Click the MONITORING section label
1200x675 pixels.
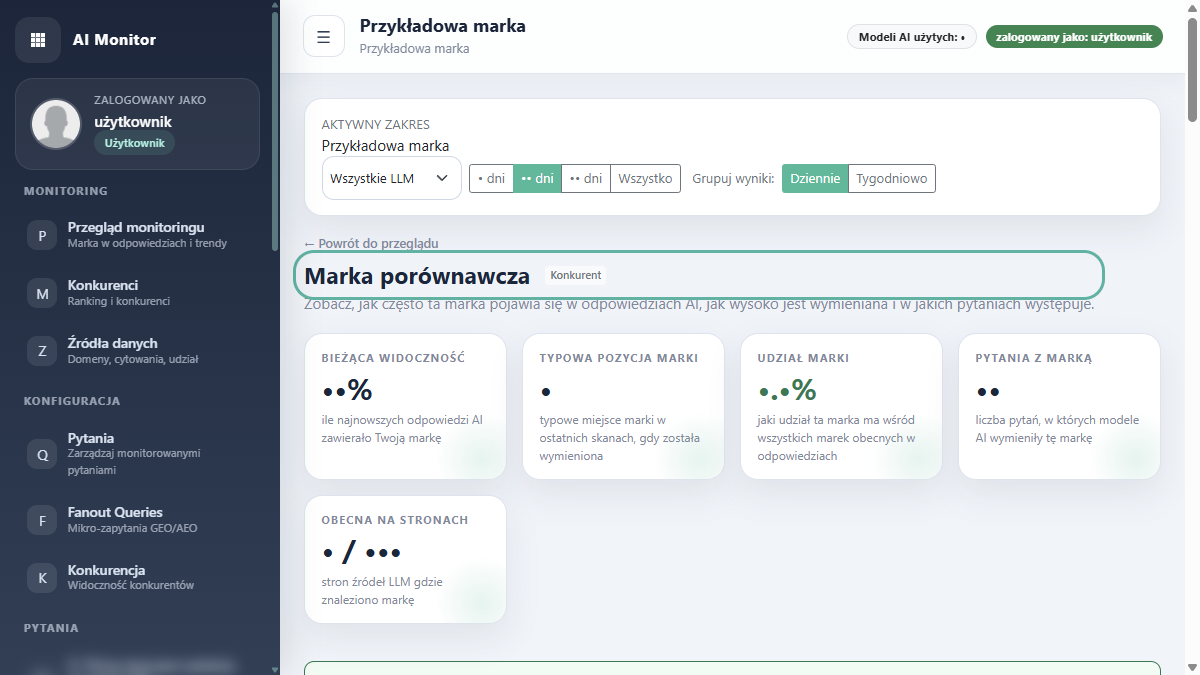[x=66, y=191]
